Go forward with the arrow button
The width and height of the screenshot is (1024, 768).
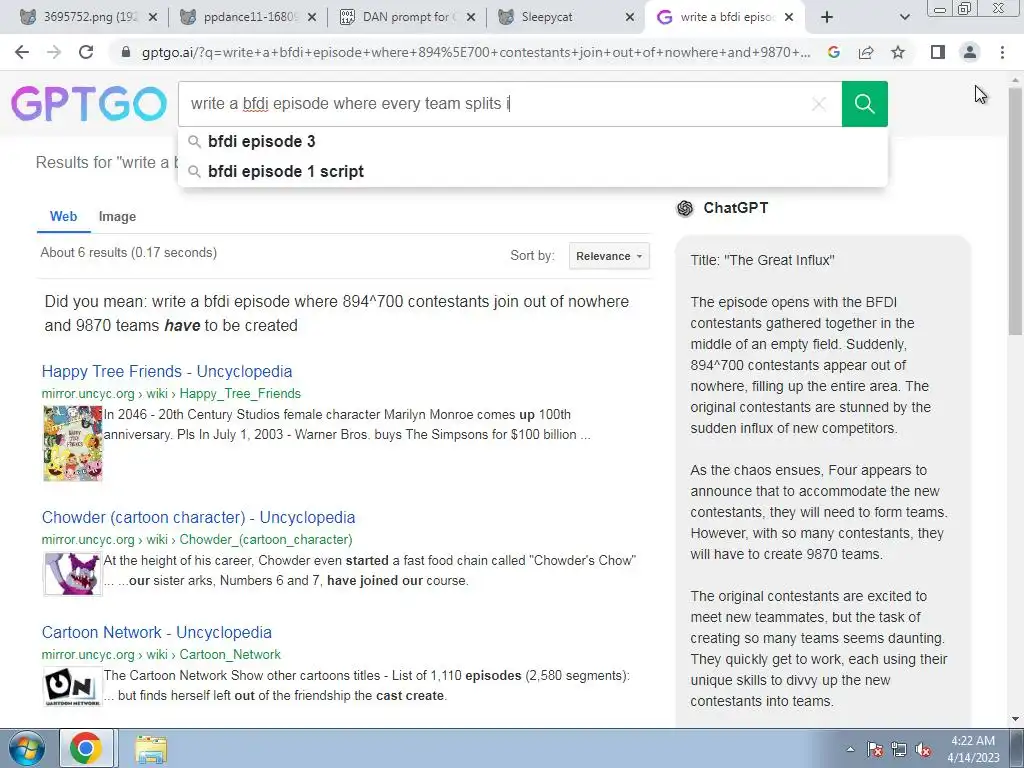(x=54, y=52)
